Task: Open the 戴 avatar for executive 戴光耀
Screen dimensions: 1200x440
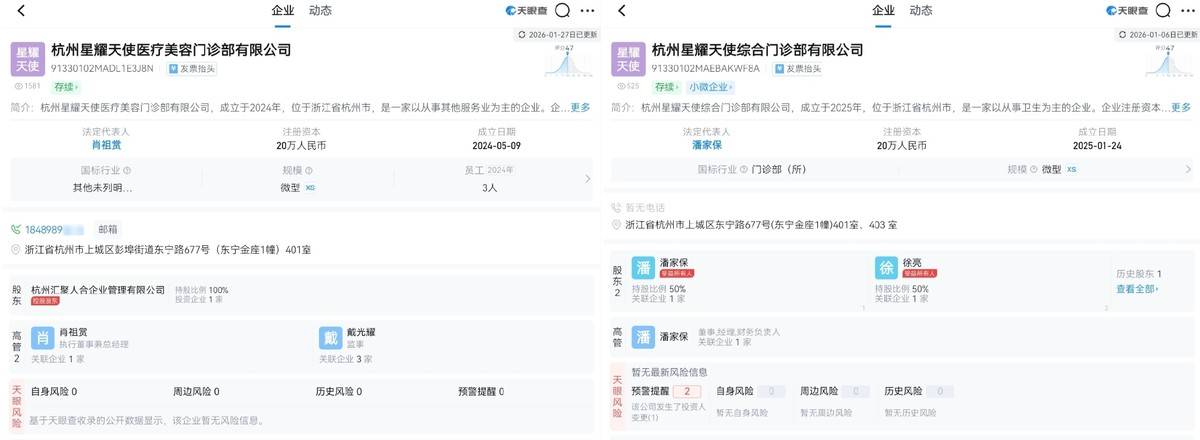Action: [x=330, y=337]
